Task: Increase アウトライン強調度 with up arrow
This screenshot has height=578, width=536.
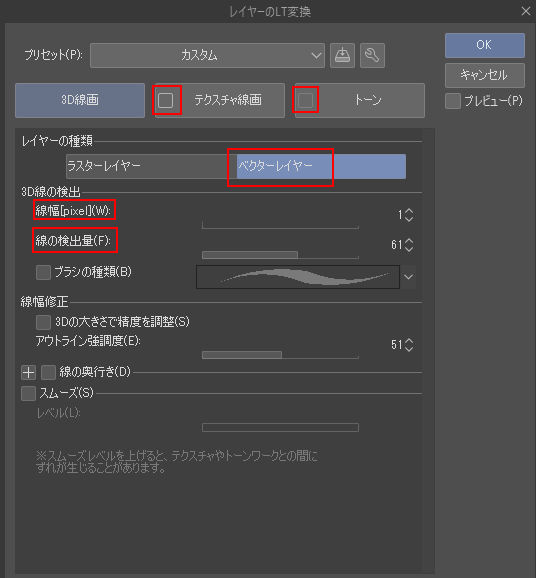Action: coord(409,341)
